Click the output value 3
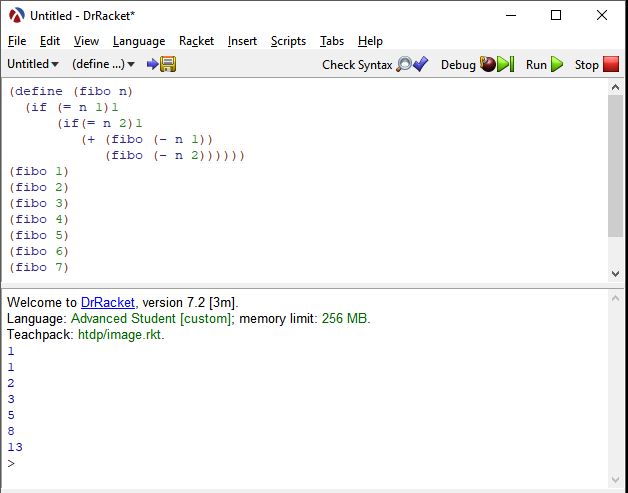628x493 pixels. [x=11, y=399]
